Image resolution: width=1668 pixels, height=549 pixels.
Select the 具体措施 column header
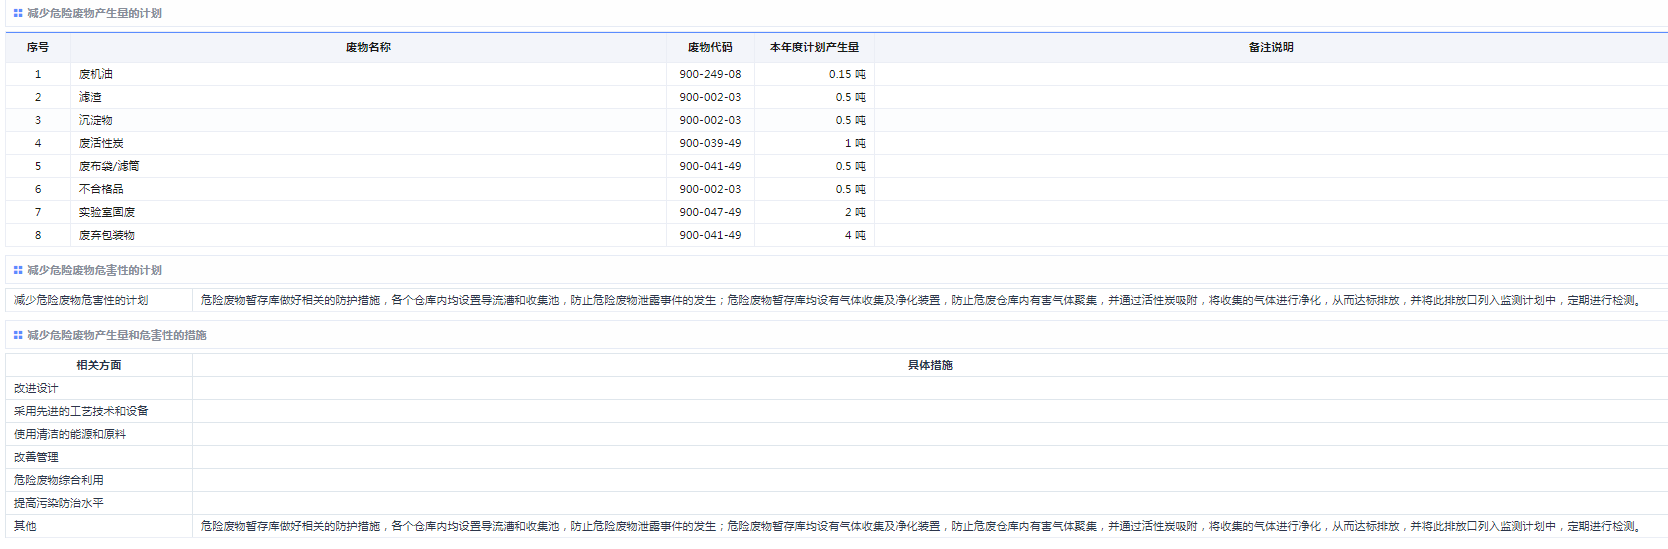(x=929, y=366)
